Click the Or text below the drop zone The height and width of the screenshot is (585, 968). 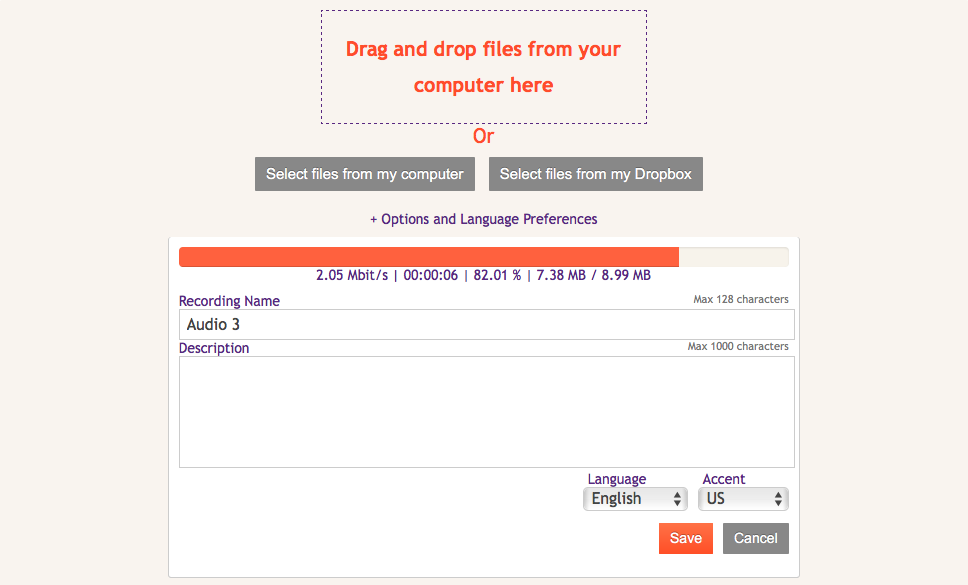[483, 136]
